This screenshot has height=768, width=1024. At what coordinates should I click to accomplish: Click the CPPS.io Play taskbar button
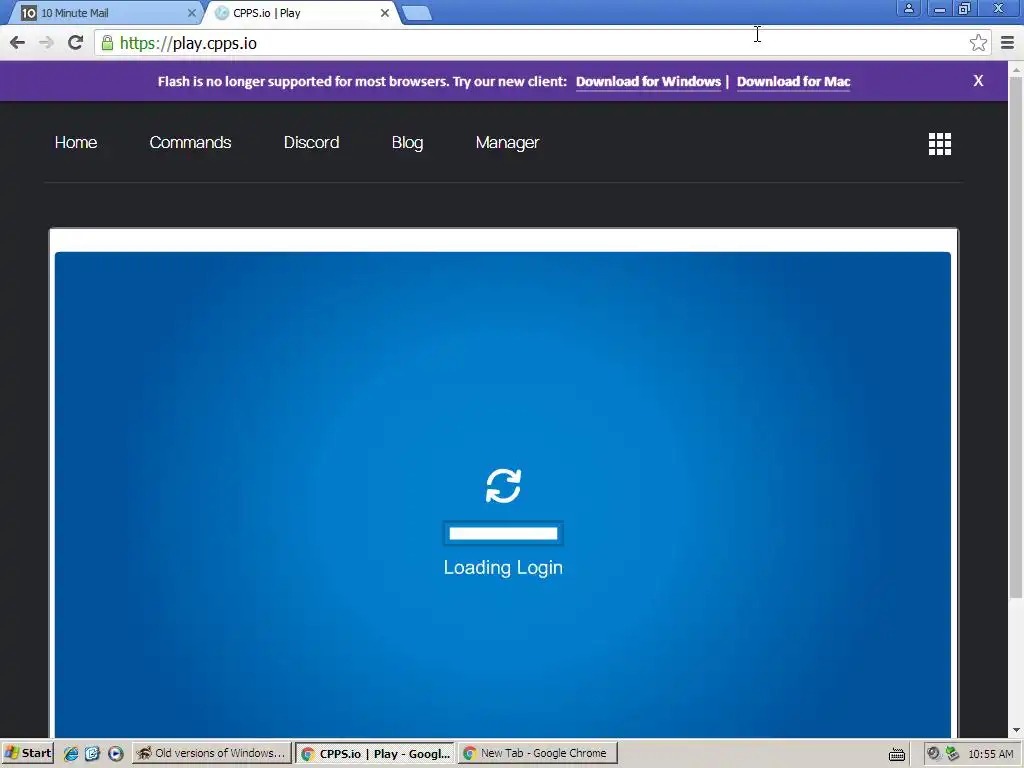pos(375,754)
